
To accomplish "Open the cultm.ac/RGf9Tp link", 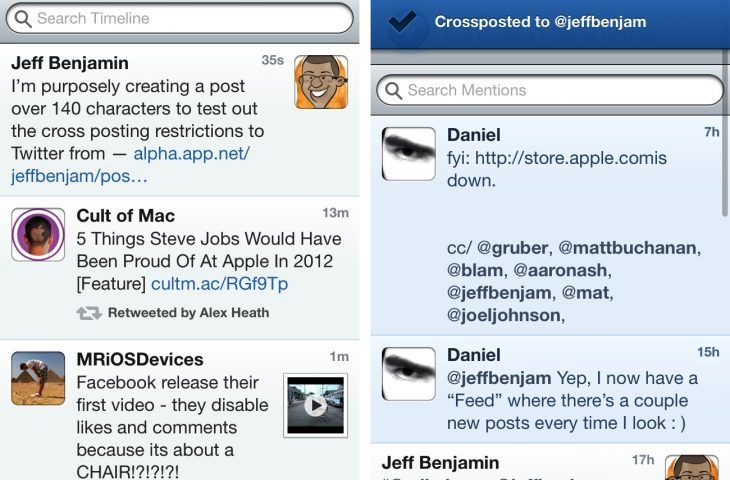I will pos(220,284).
